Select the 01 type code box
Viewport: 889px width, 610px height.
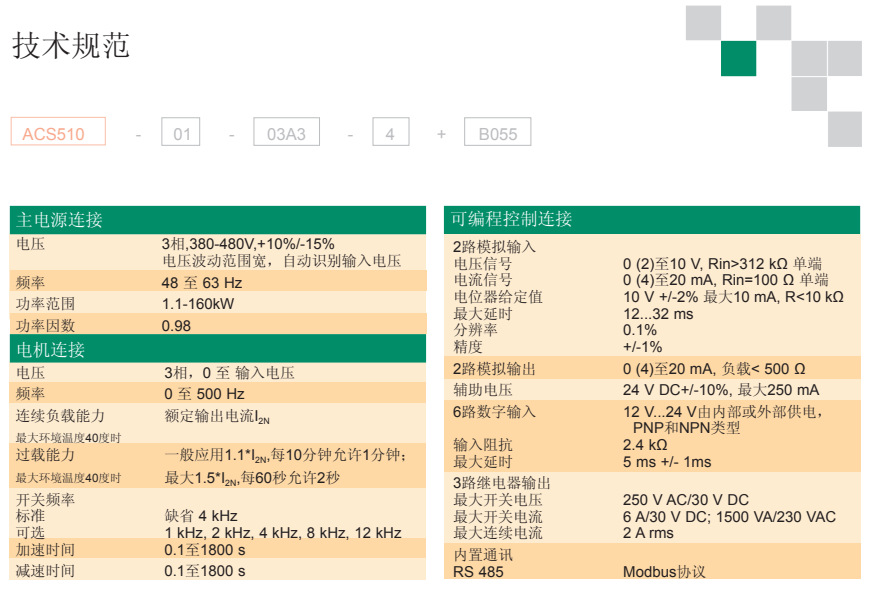(x=181, y=132)
